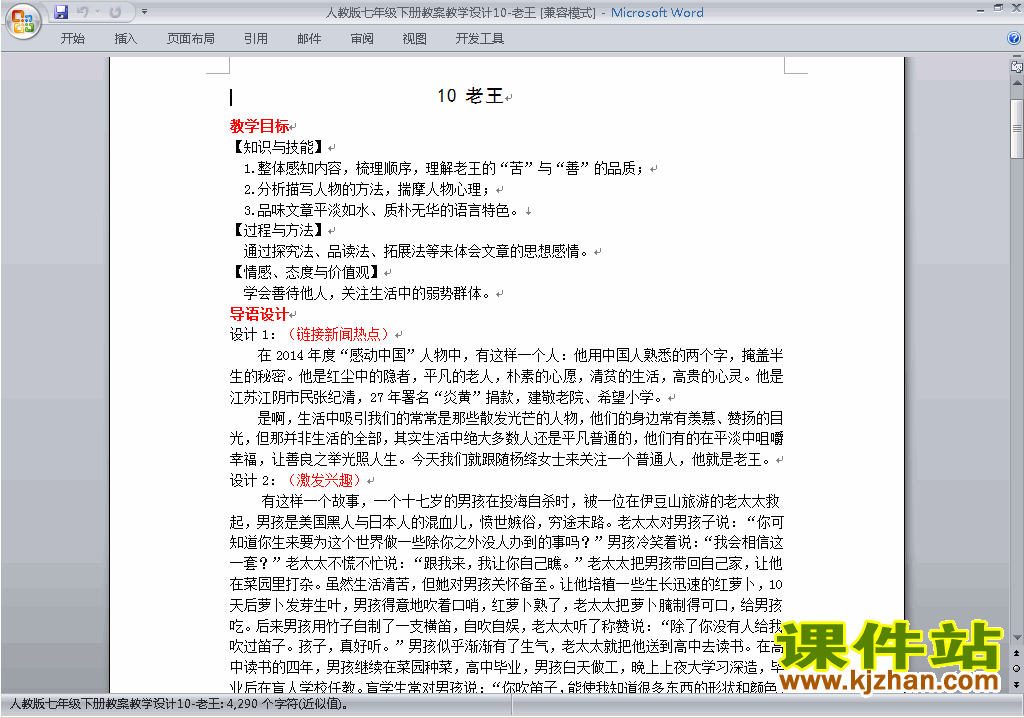Viewport: 1024px width, 718px height.
Task: Open the 审阅 tab
Action: point(362,39)
